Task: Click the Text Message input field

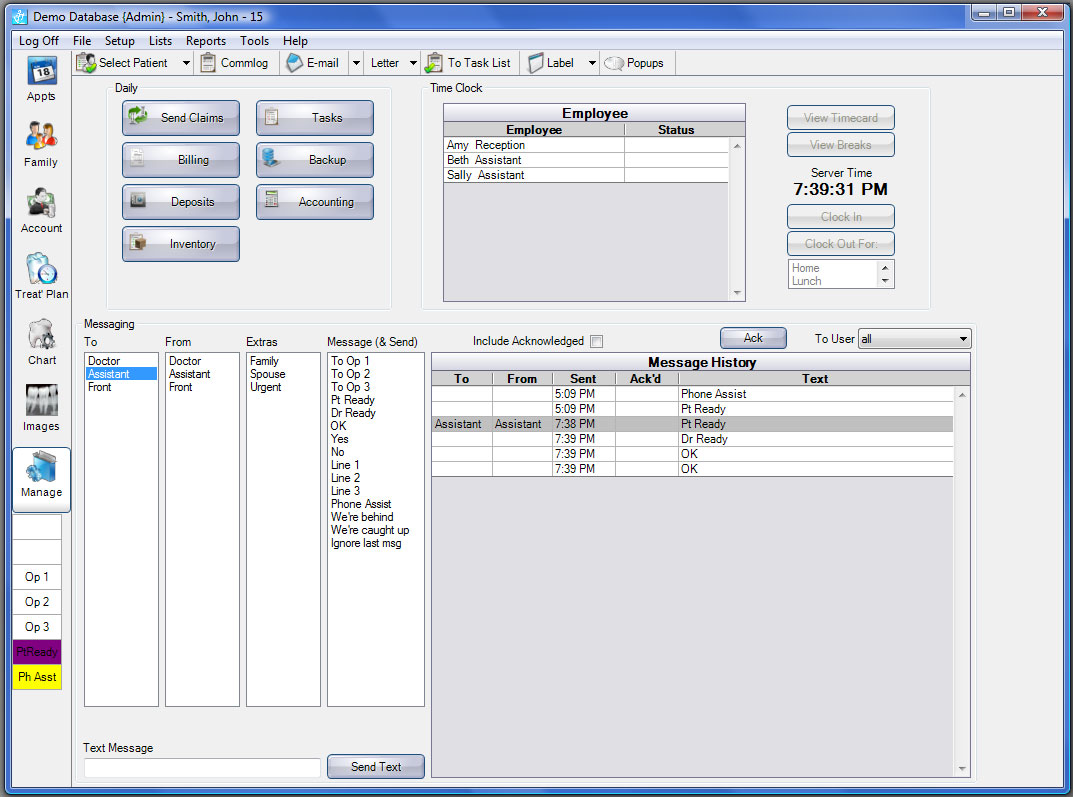Action: coord(202,767)
